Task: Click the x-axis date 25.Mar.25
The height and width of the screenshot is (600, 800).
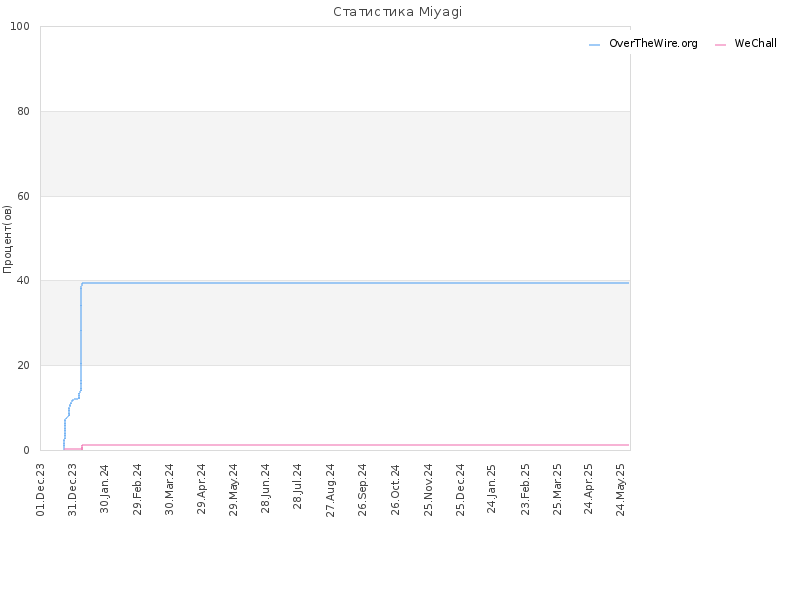Action: pos(558,489)
